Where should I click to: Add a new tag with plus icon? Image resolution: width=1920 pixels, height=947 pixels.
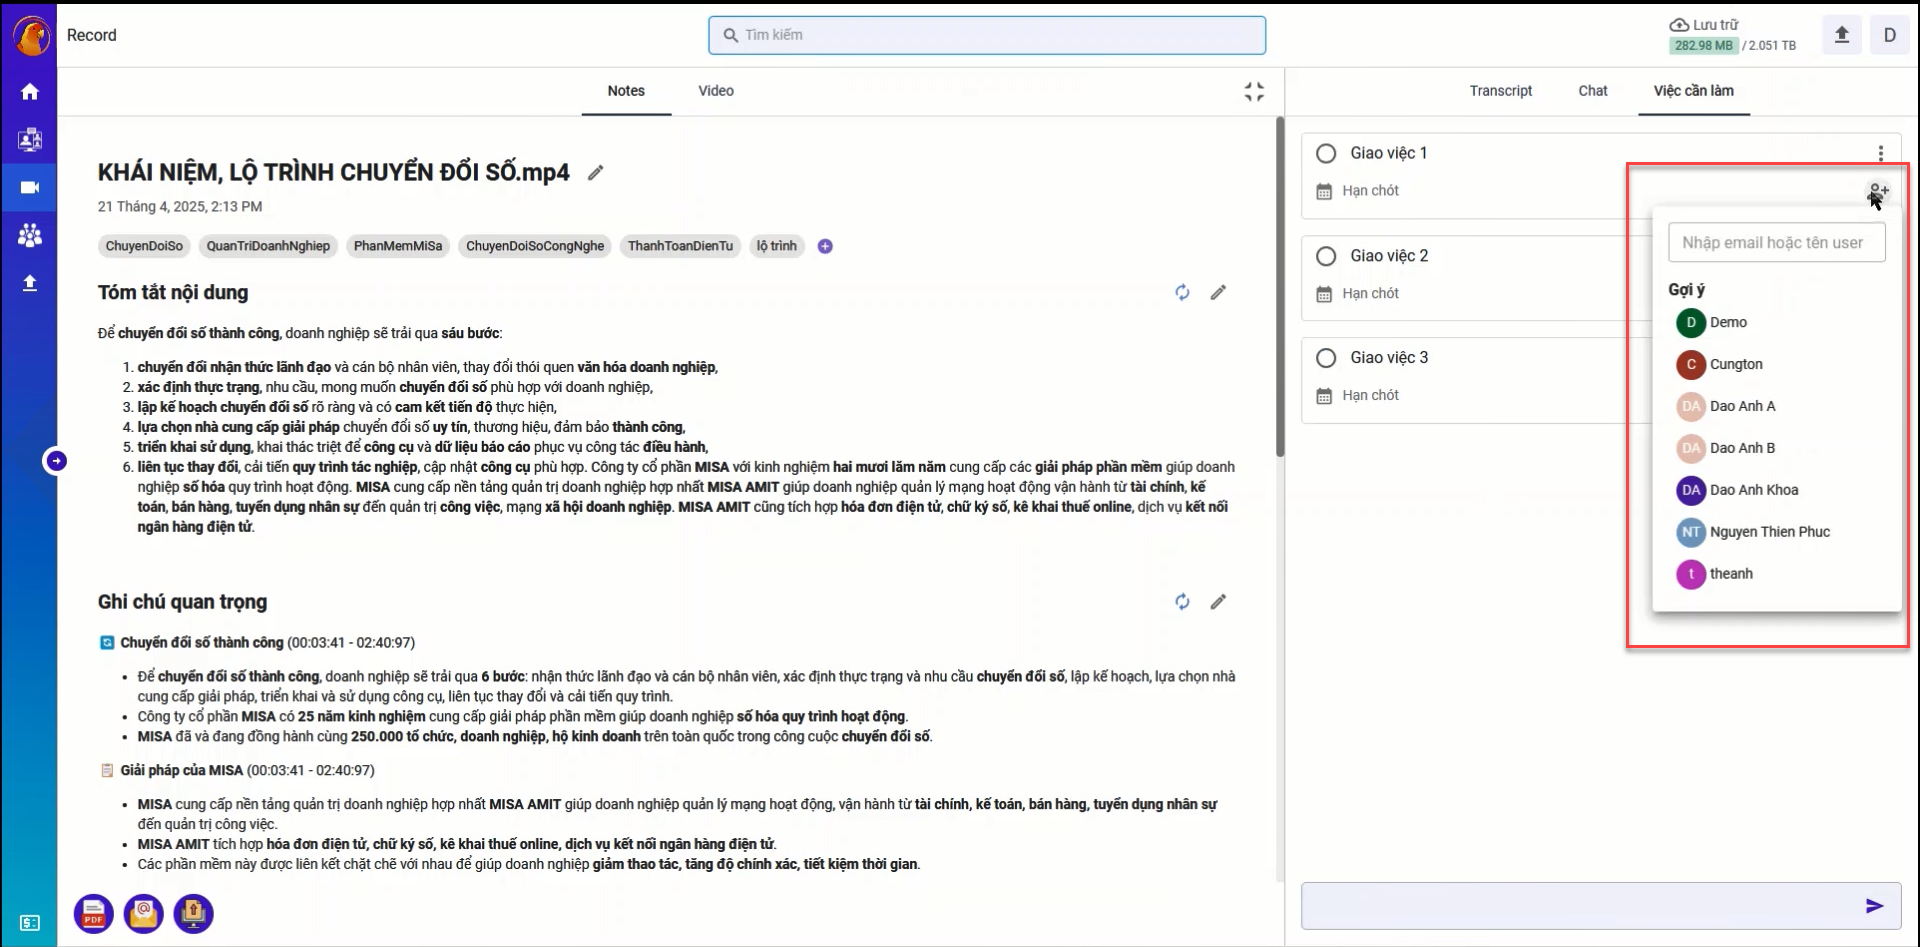pos(825,246)
